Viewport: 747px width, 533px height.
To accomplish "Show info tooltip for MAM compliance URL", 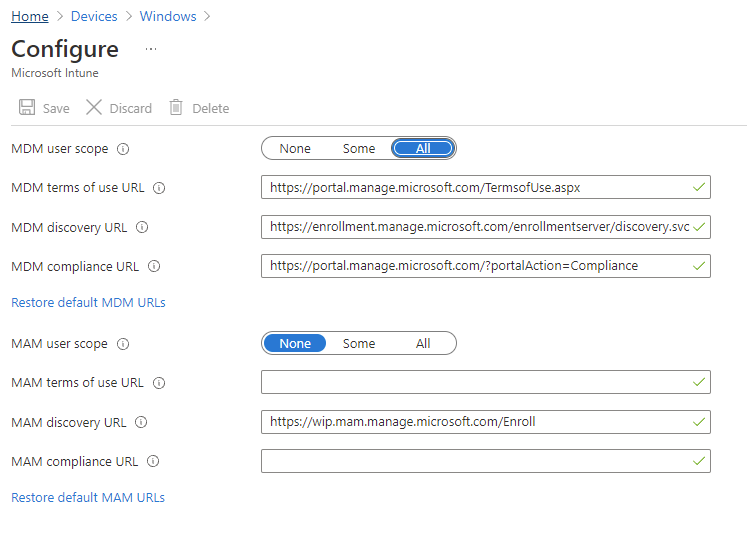I will [153, 461].
